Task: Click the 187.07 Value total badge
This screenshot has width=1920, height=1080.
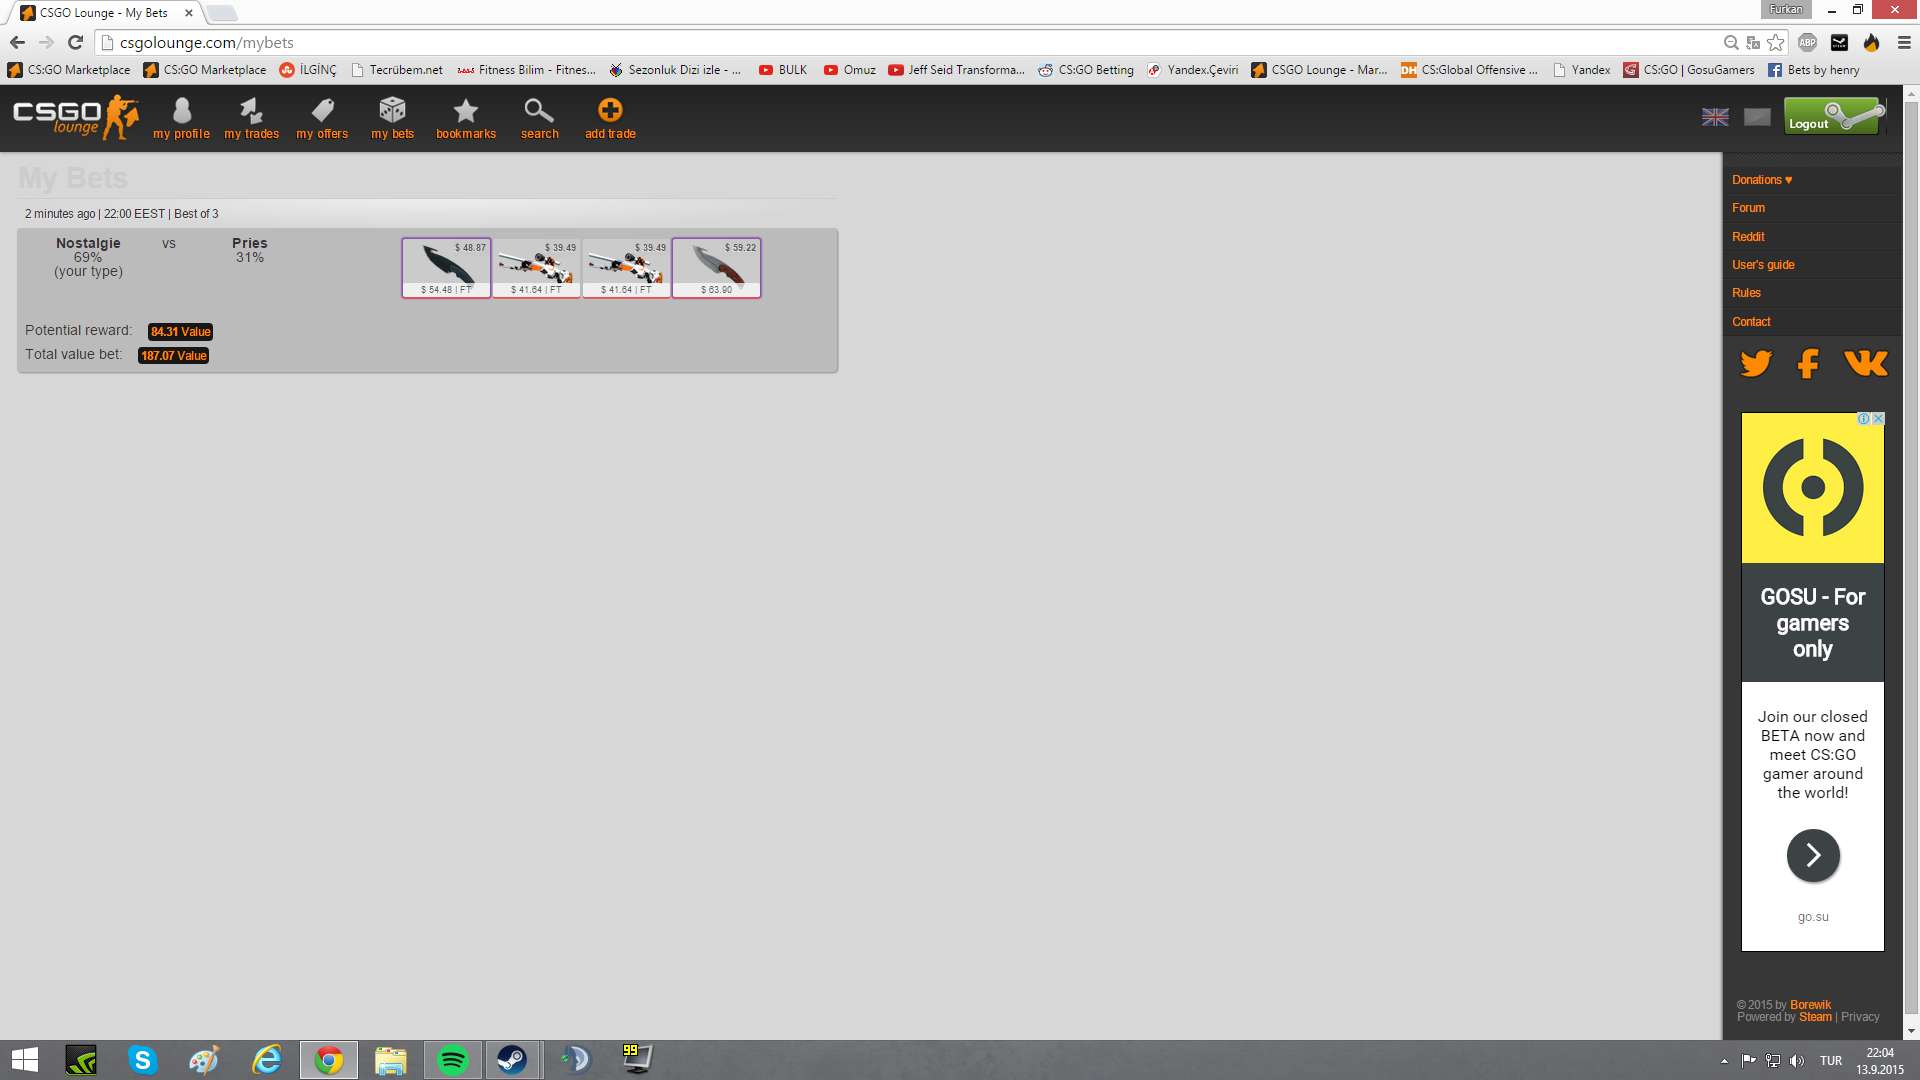Action: pos(173,356)
